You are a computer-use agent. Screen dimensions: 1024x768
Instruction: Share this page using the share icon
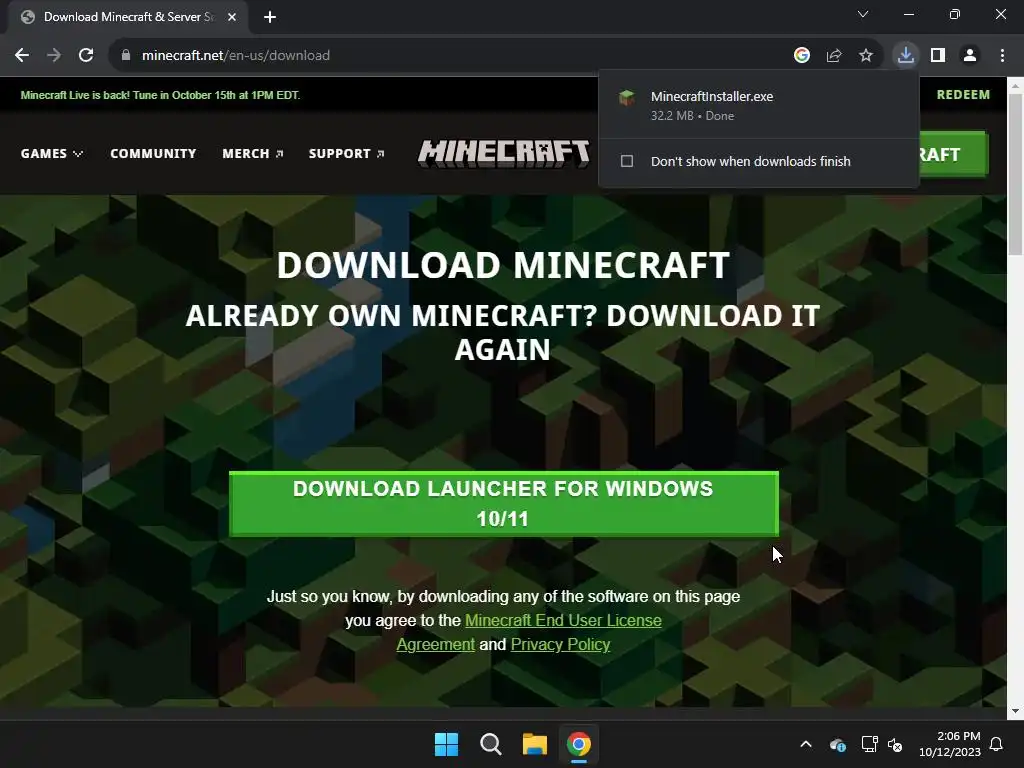click(x=834, y=56)
